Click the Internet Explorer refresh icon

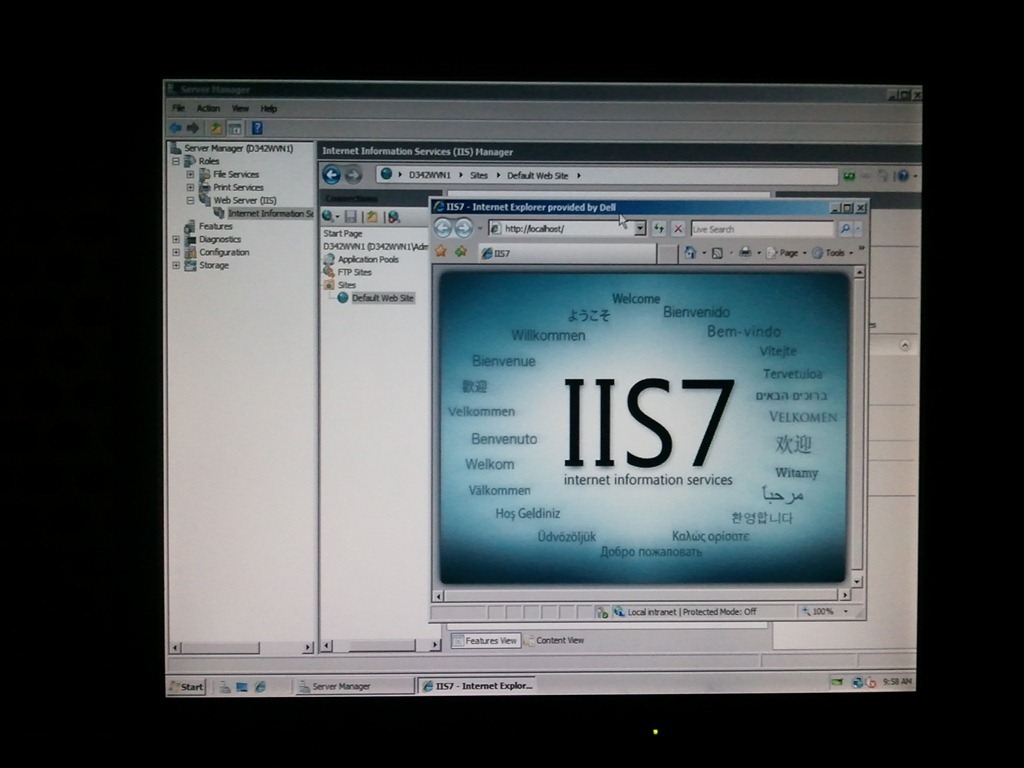pyautogui.click(x=659, y=229)
